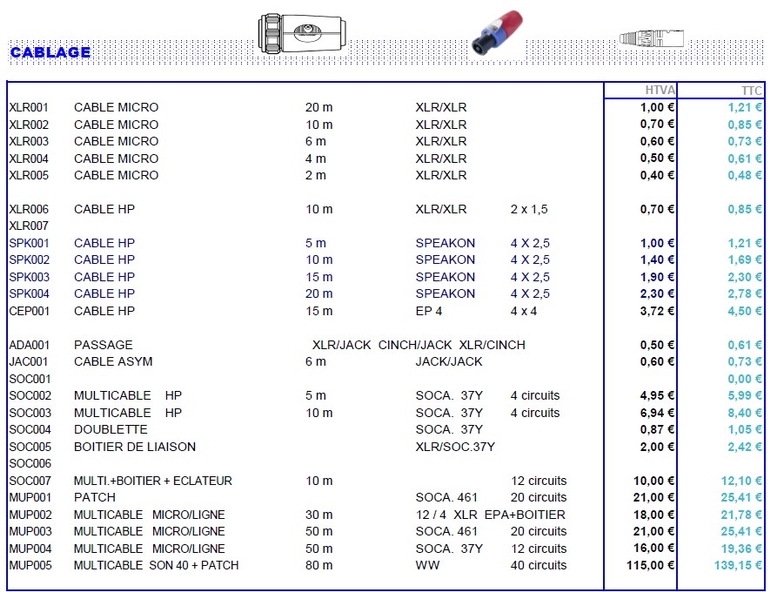
Task: Open the SPK001 reference code
Action: pyautogui.click(x=29, y=243)
